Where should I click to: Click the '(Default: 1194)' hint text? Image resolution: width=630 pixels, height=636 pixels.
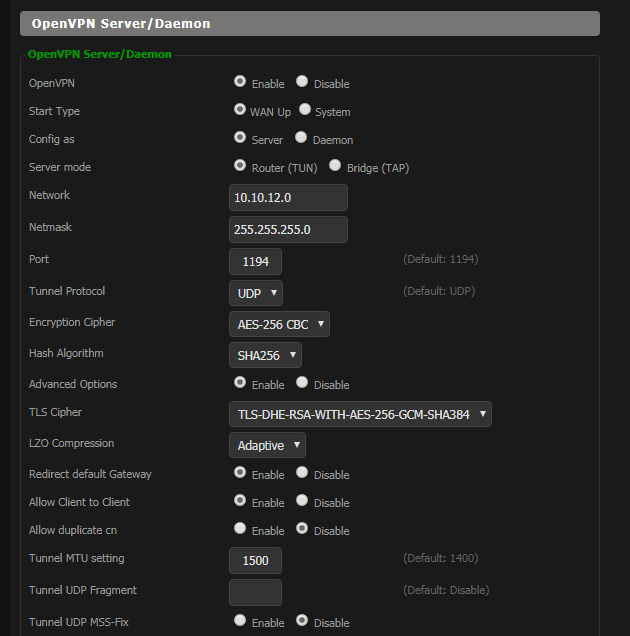point(441,259)
